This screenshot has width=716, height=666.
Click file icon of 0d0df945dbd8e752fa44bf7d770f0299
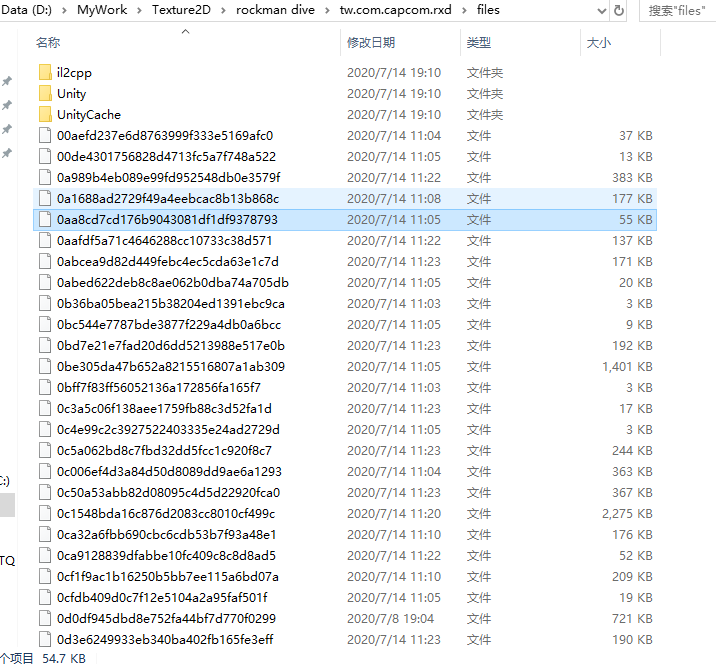45,618
